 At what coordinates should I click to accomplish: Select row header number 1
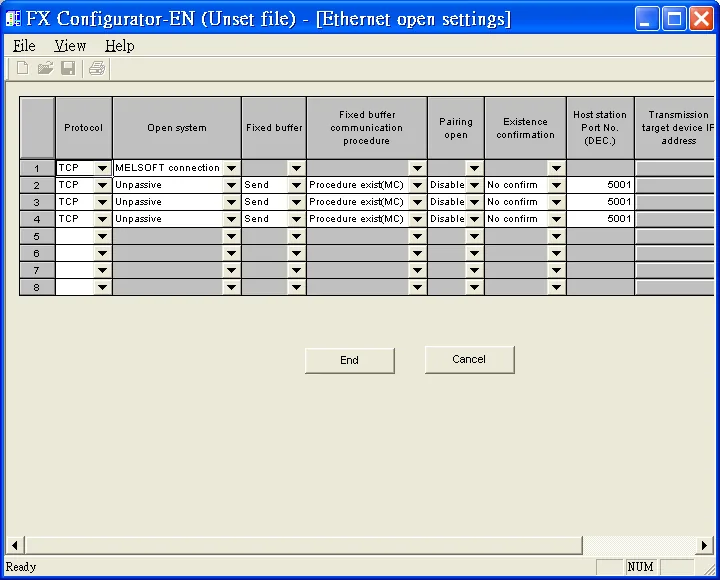click(x=37, y=168)
